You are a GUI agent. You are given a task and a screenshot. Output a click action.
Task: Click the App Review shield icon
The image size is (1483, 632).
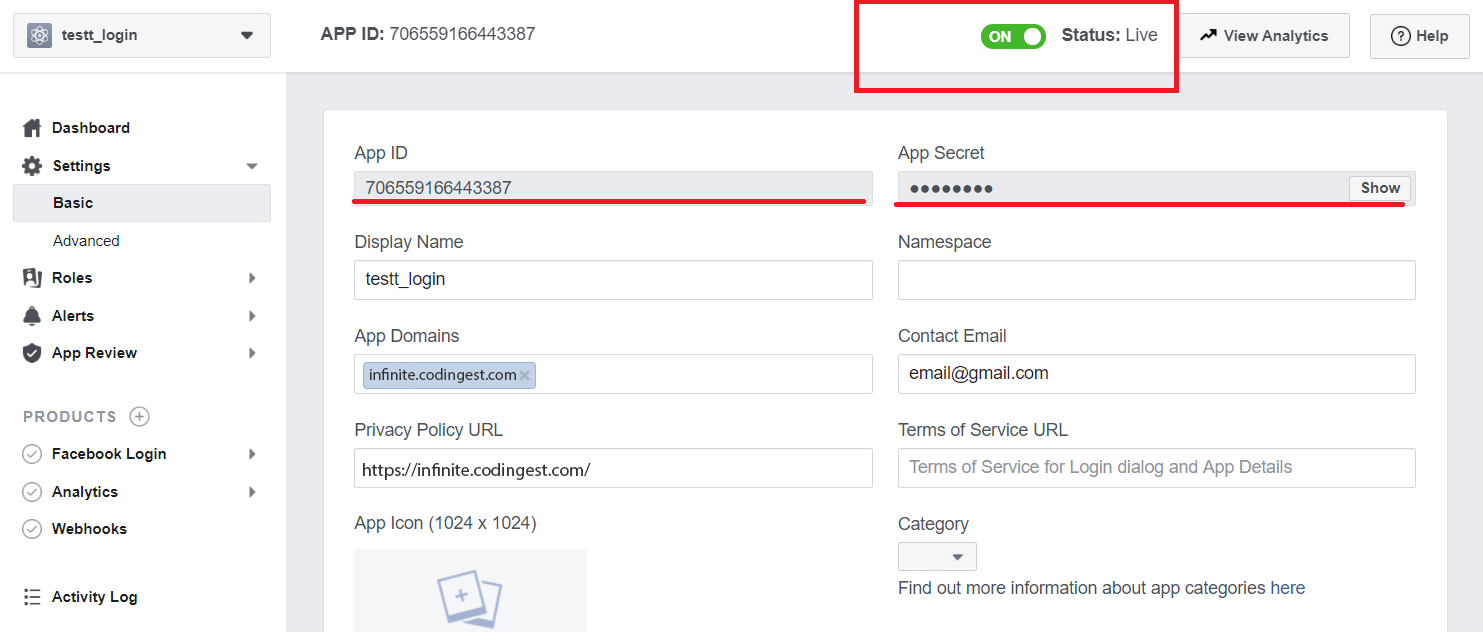32,353
